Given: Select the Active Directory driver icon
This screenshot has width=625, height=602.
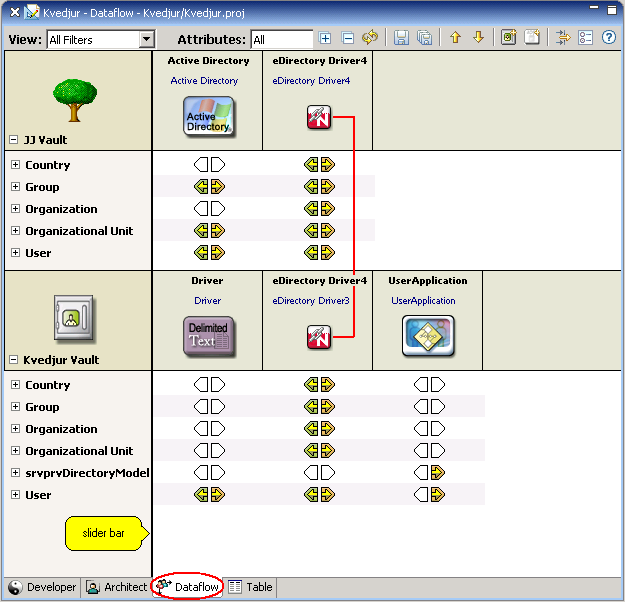Looking at the screenshot, I should click(208, 117).
